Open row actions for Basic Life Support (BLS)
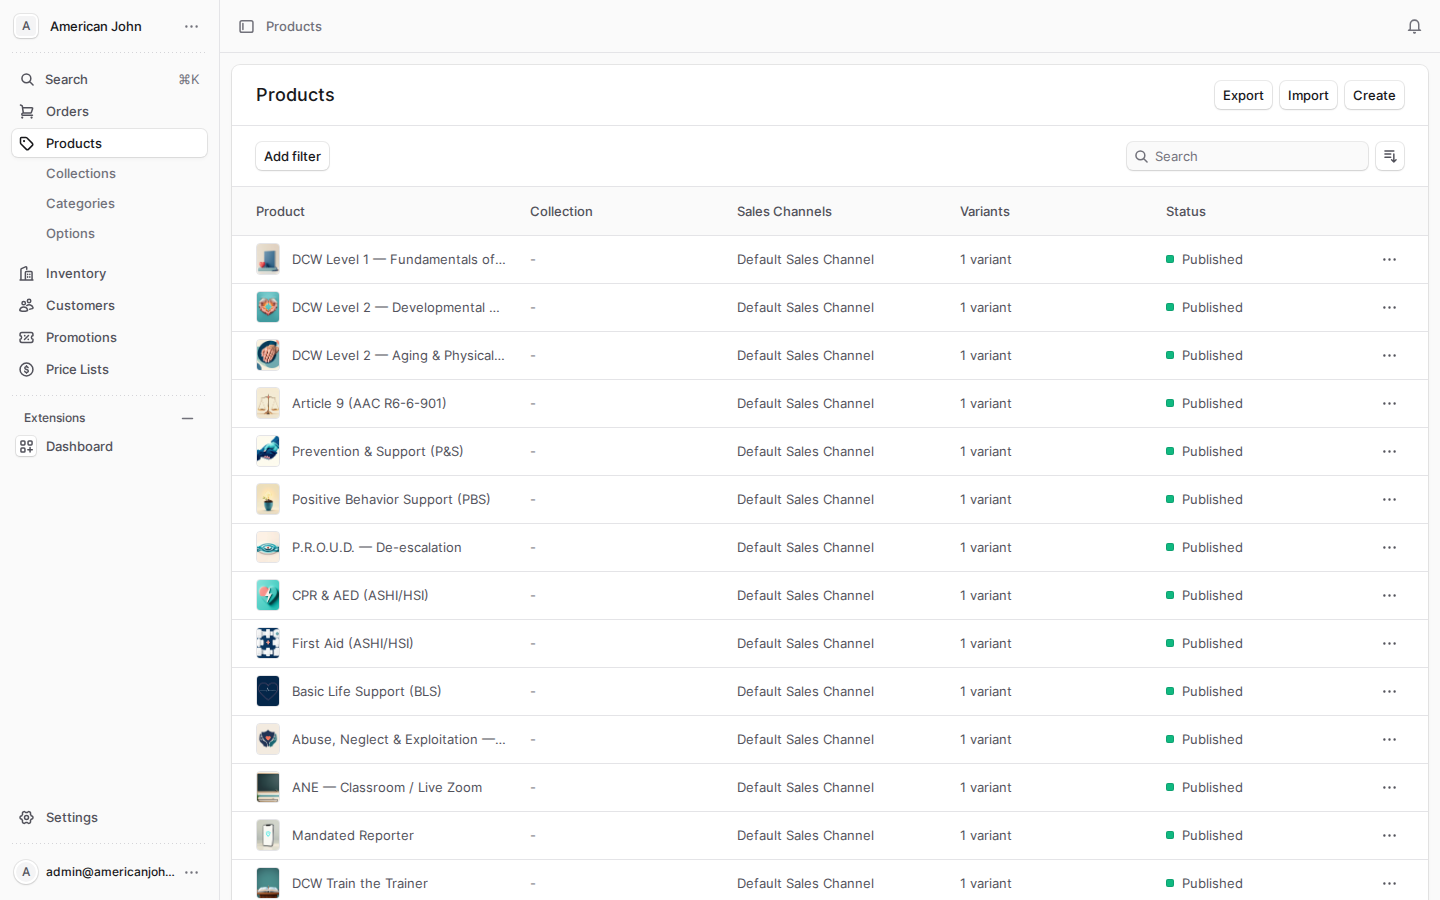Viewport: 1440px width, 900px height. 1389,692
